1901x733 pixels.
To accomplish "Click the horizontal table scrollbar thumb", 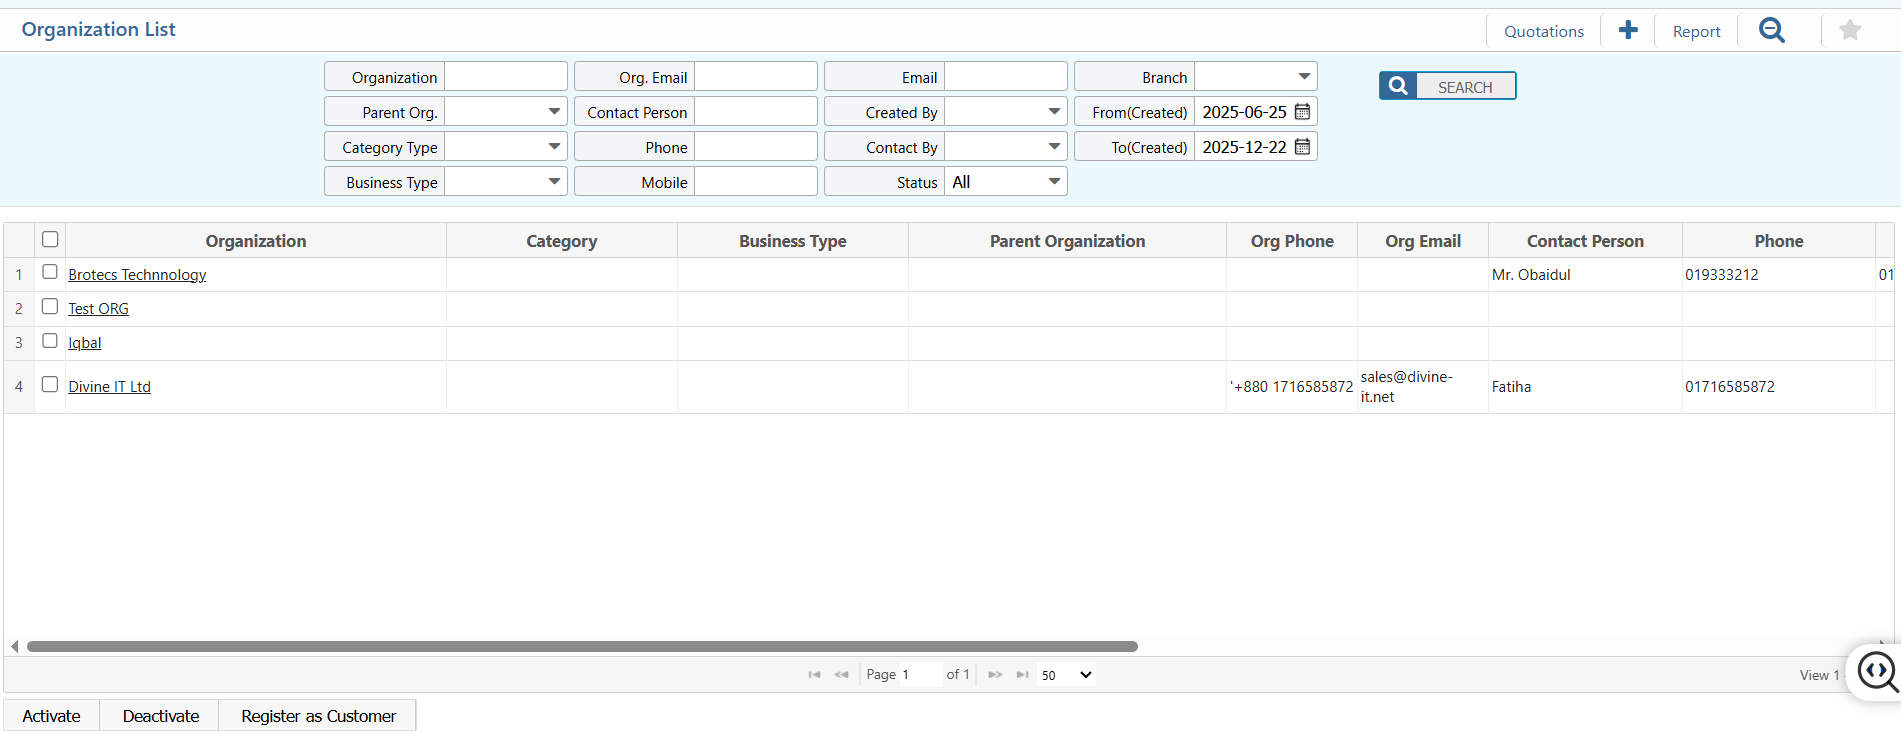I will pyautogui.click(x=582, y=647).
